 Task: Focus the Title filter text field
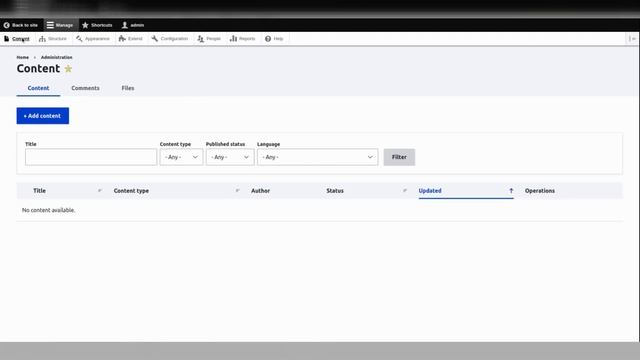(x=91, y=157)
